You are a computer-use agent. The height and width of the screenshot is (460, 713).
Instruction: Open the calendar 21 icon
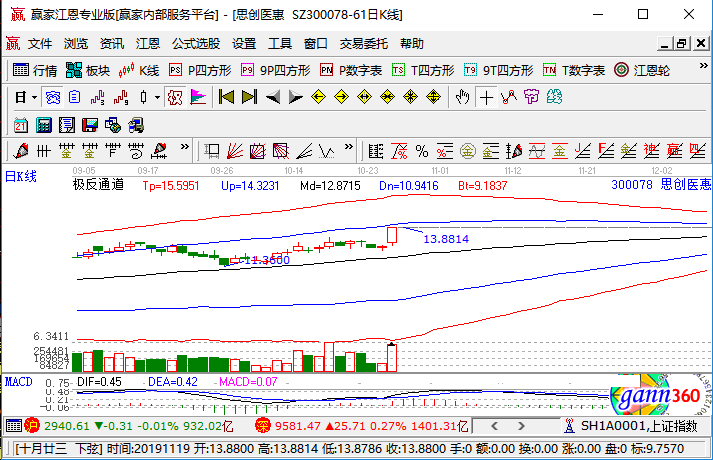tap(20, 125)
